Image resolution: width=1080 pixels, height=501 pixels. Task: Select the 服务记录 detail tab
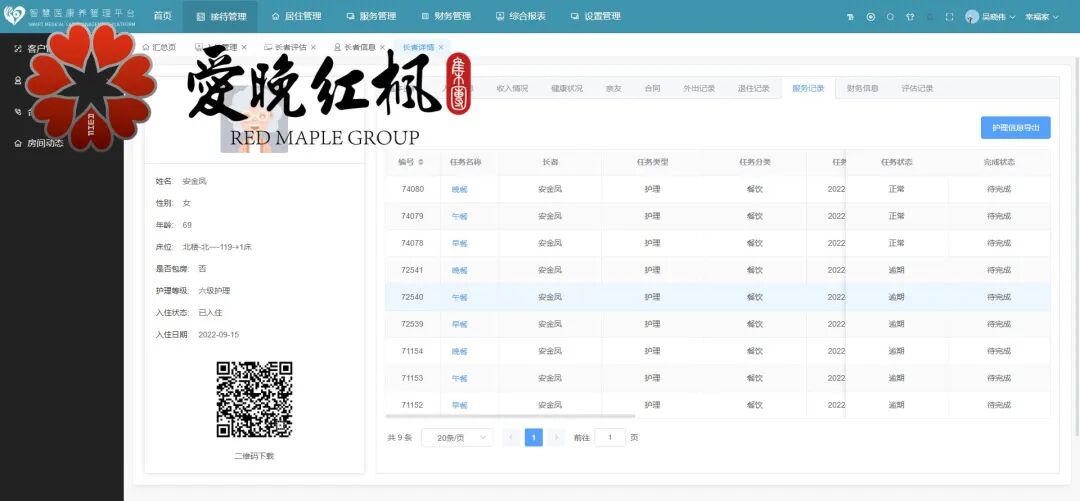point(808,88)
